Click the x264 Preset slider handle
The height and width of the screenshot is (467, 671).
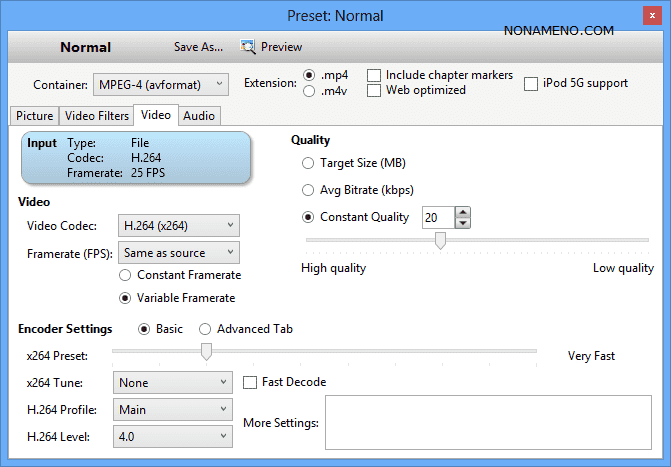[206, 351]
